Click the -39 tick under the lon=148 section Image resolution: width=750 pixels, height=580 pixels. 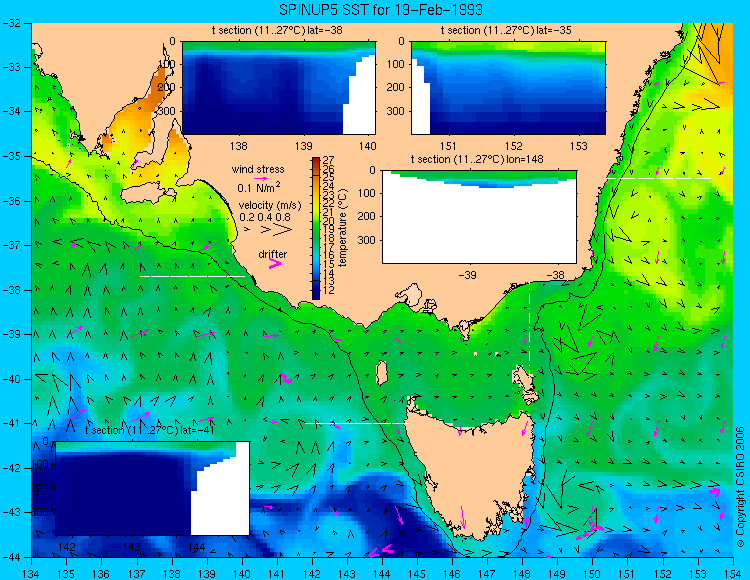point(467,275)
